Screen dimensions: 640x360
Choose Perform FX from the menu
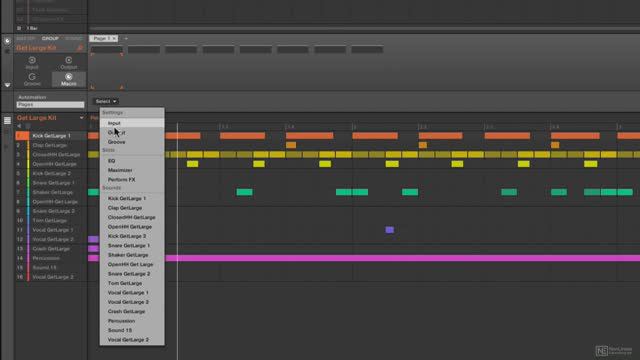(132, 180)
